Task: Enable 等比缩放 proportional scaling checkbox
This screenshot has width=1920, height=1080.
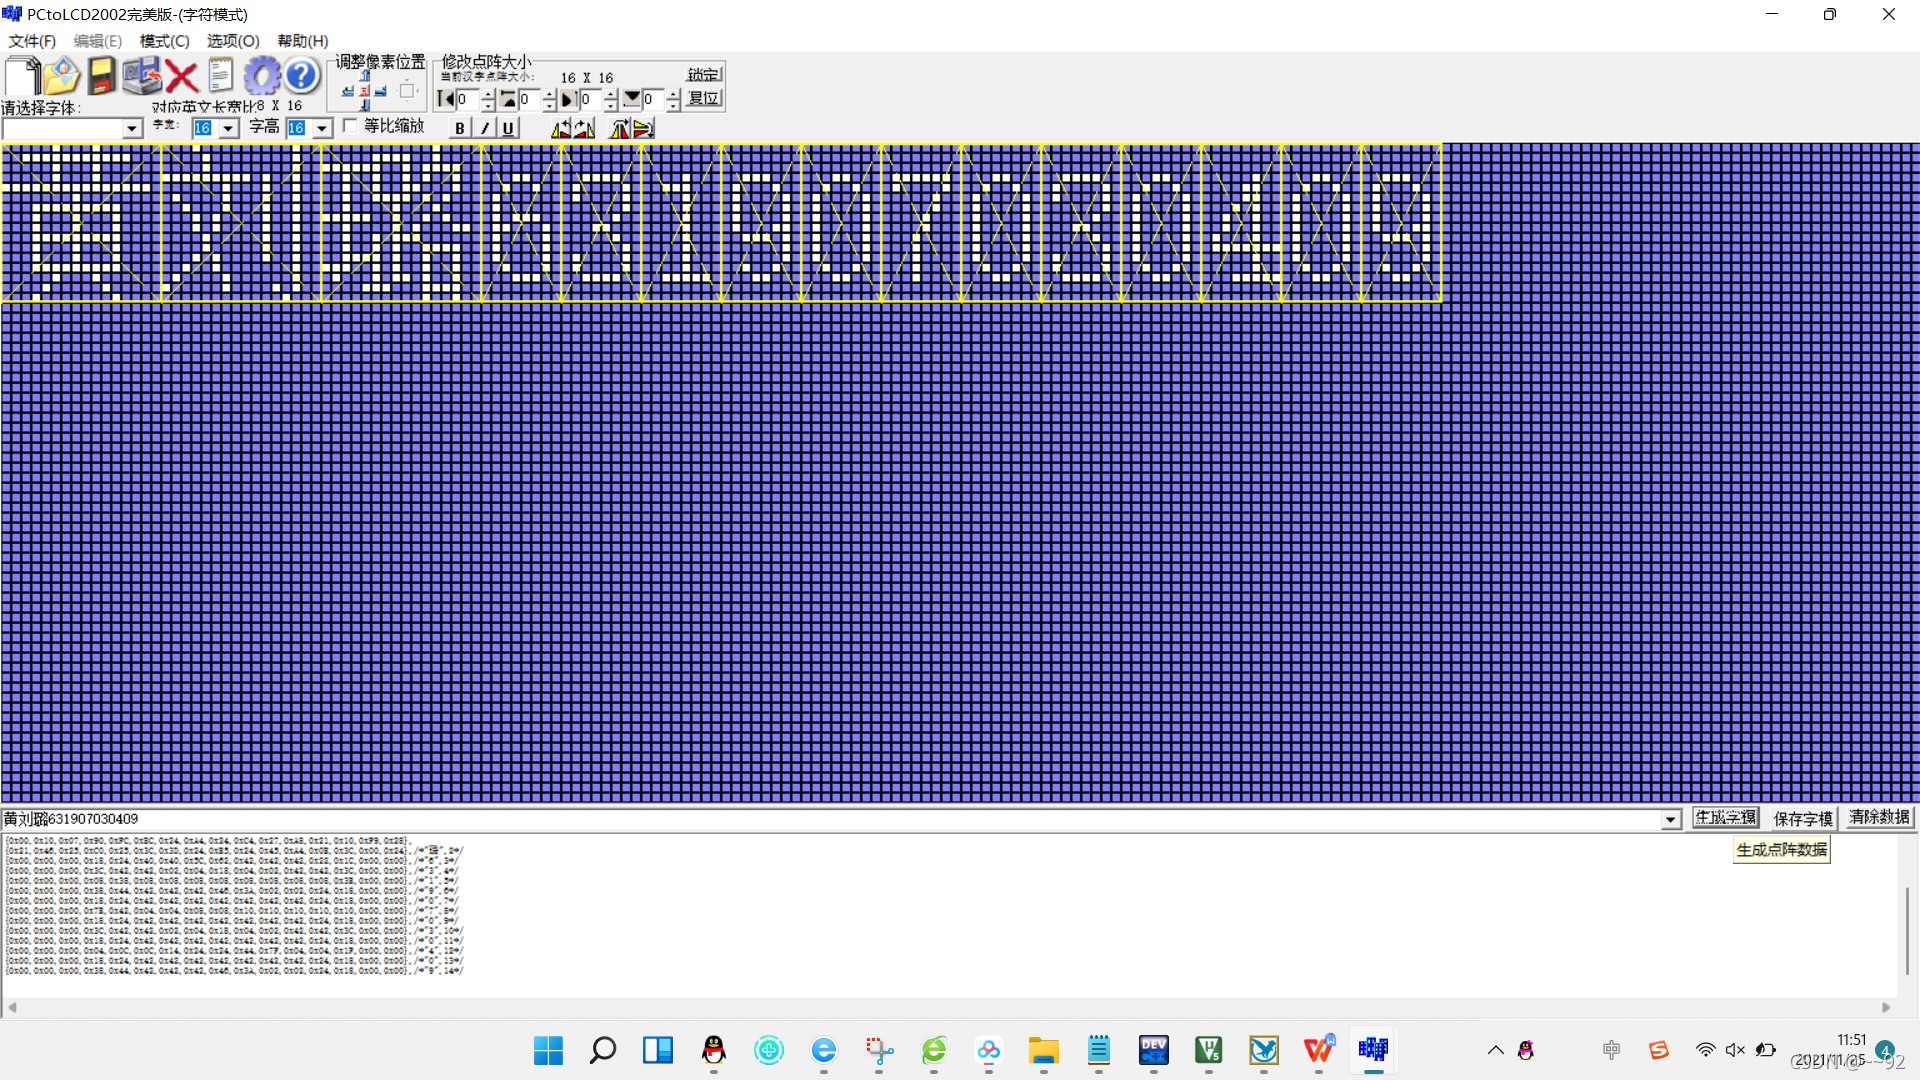Action: [x=351, y=125]
